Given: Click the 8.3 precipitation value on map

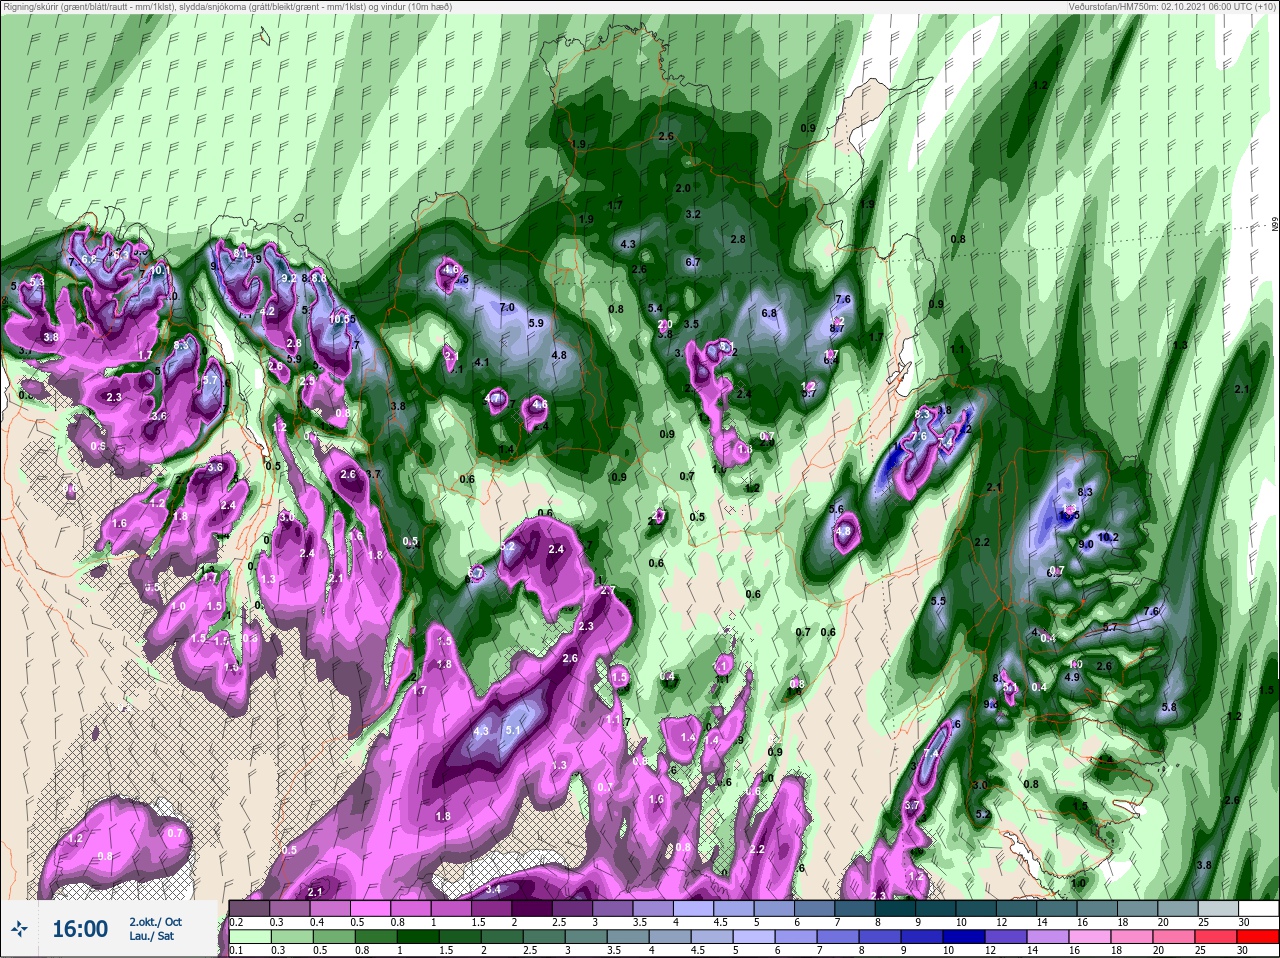Looking at the screenshot, I should [x=1086, y=492].
